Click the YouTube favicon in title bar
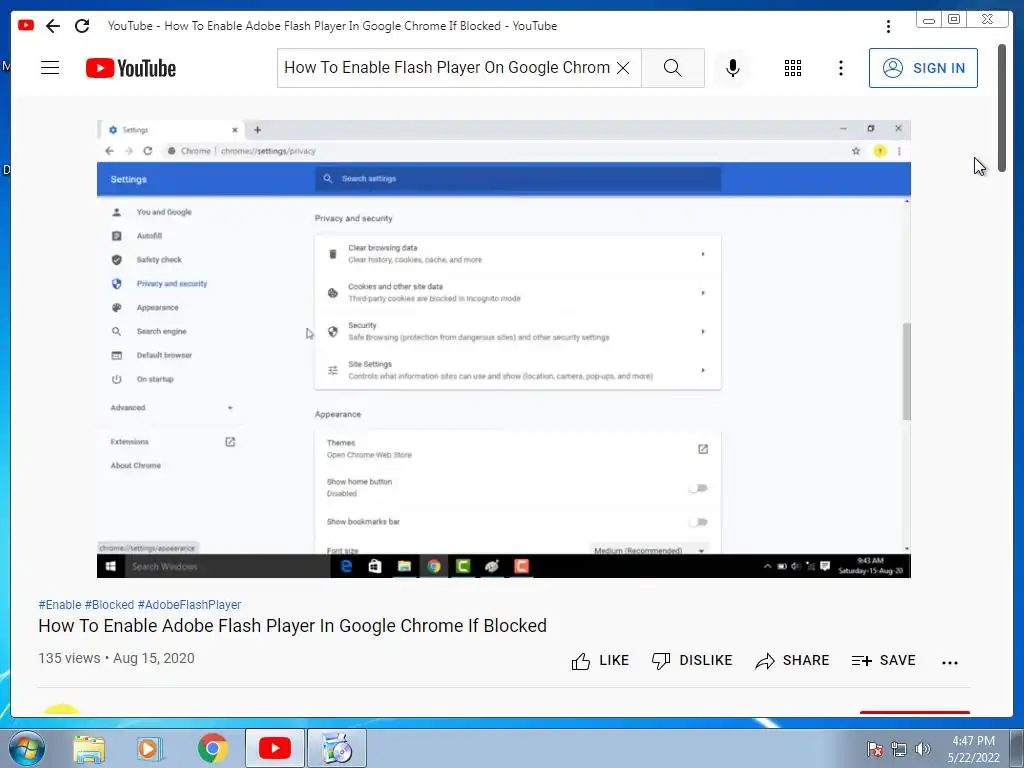Viewport: 1024px width, 768px height. click(26, 25)
